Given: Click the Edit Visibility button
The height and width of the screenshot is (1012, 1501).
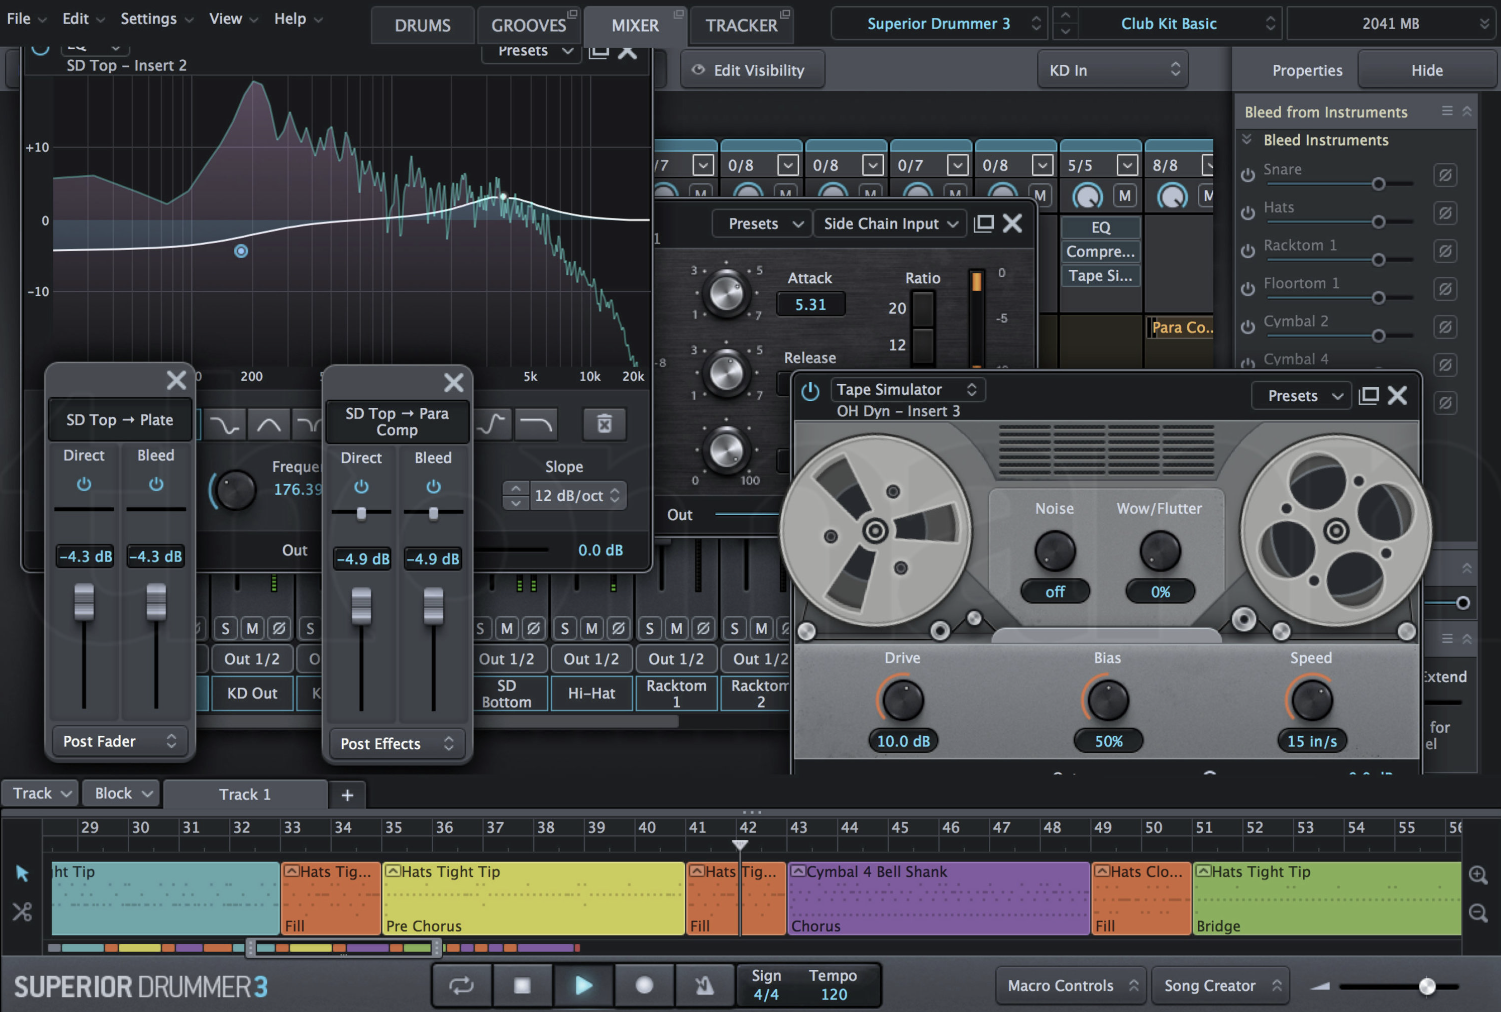Looking at the screenshot, I should [752, 69].
